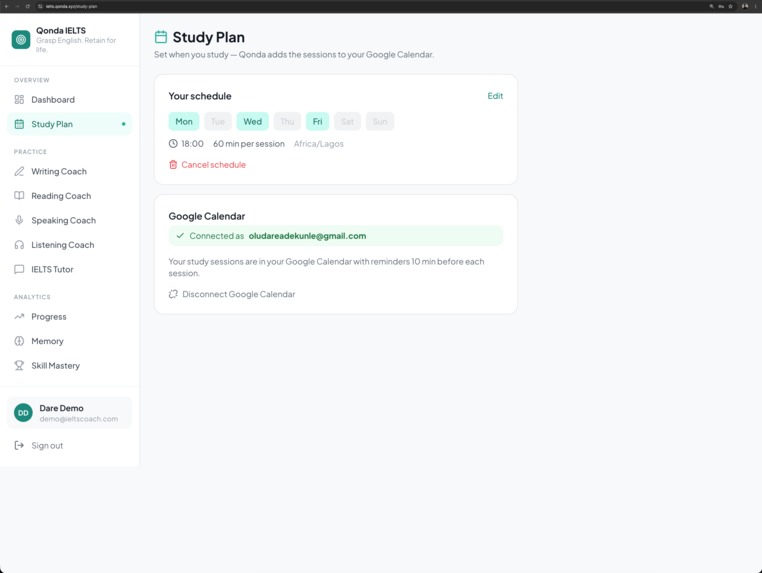The image size is (762, 573).
Task: Navigate to Listening Coach
Action: click(69, 244)
